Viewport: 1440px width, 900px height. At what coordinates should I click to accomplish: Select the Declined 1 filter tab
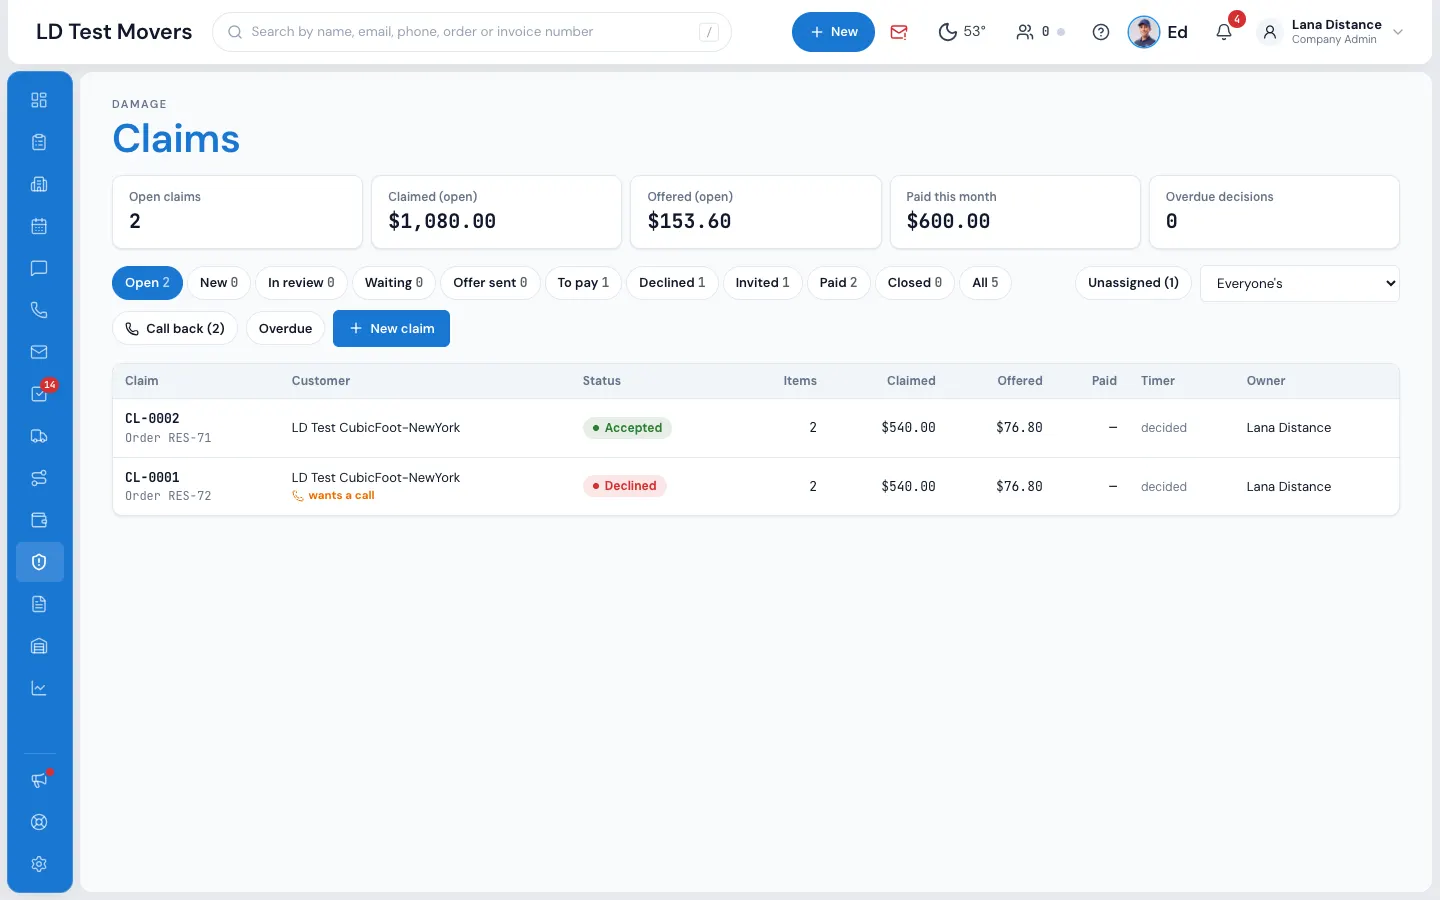point(672,283)
